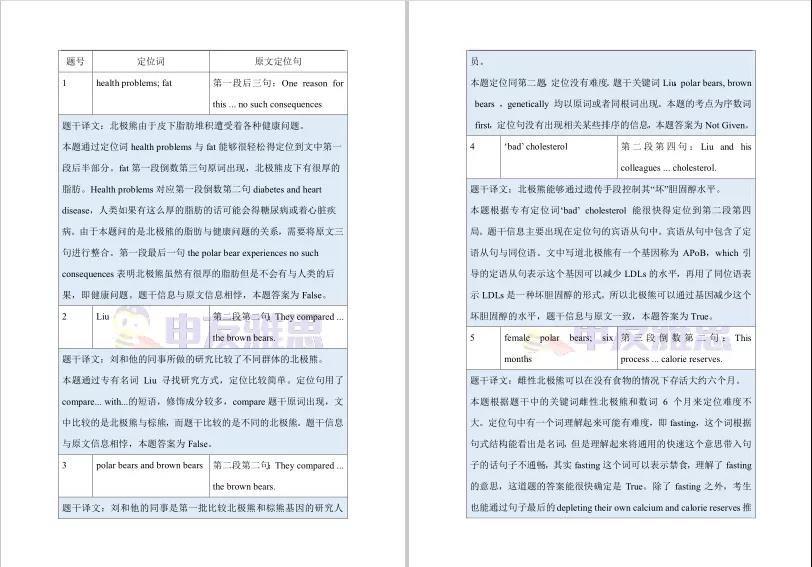
Task: Click the line '题干译文：北极熊能够通过遗传手段控制其"坏"胆固醇水平。'
Action: (596, 189)
